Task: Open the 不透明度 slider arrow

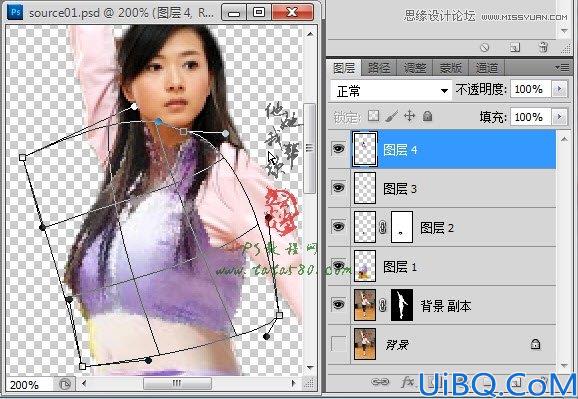Action: (560, 89)
